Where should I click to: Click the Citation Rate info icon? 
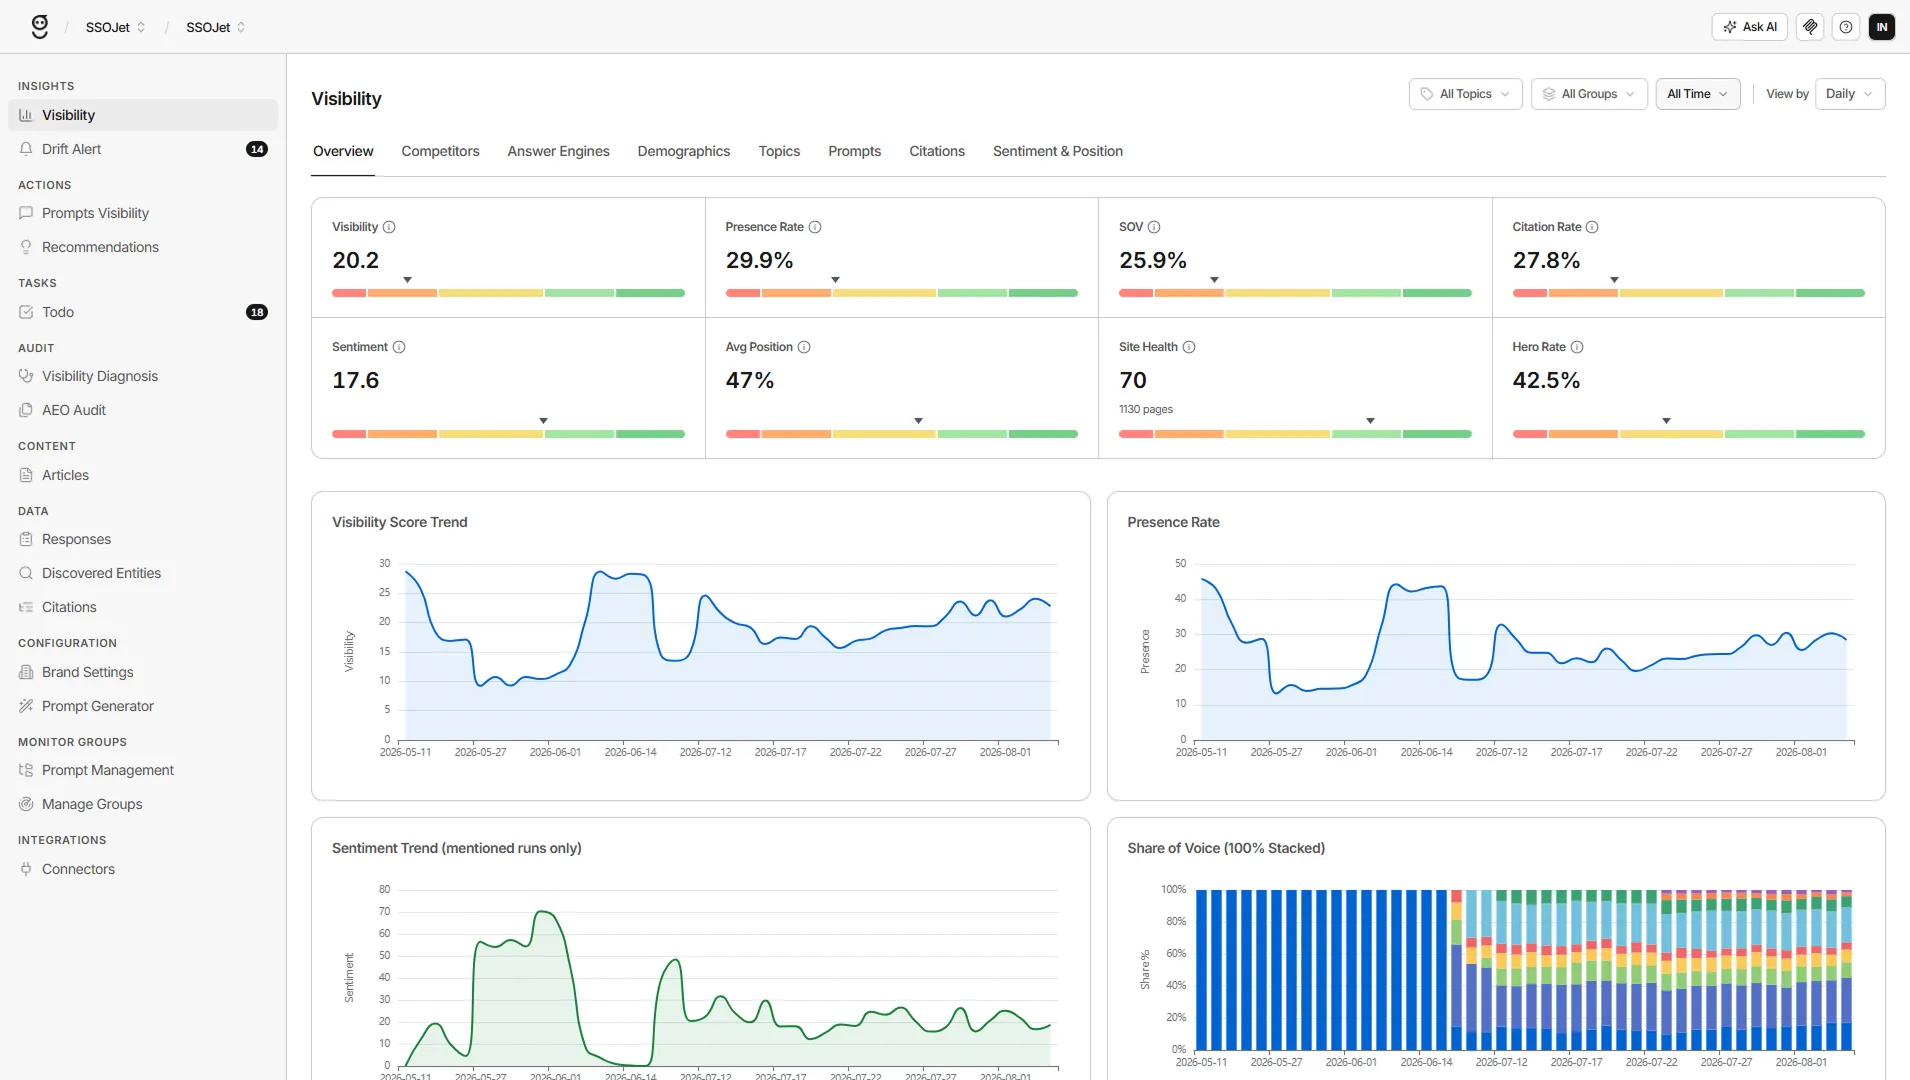(x=1592, y=227)
